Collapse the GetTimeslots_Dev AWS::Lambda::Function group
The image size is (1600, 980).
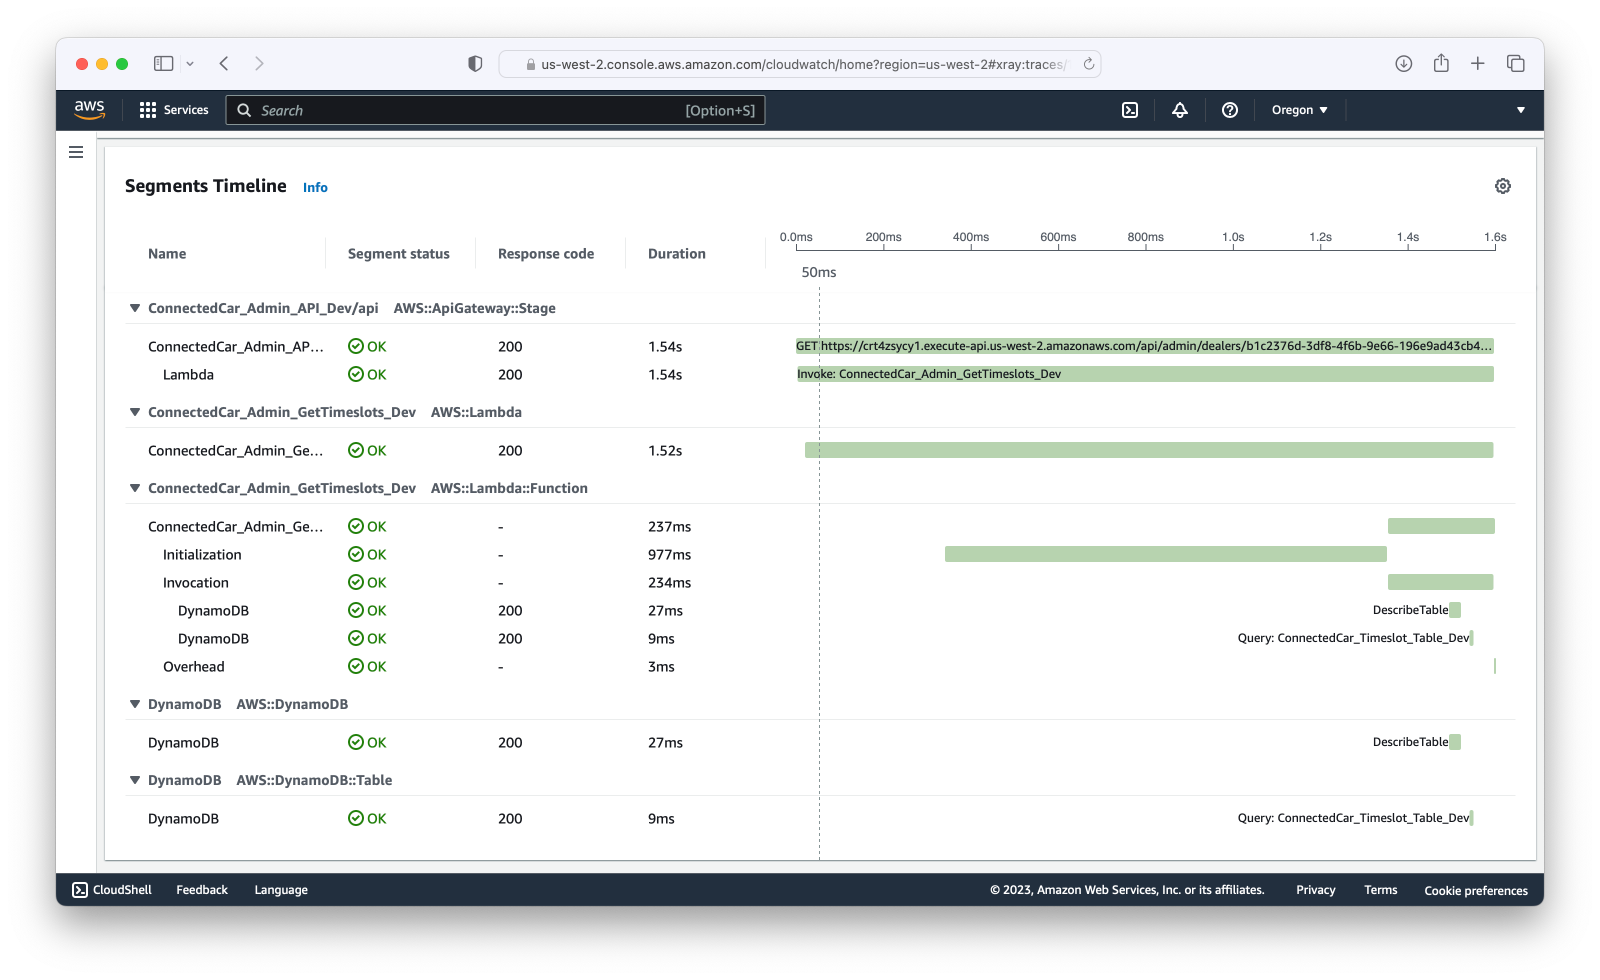click(134, 488)
